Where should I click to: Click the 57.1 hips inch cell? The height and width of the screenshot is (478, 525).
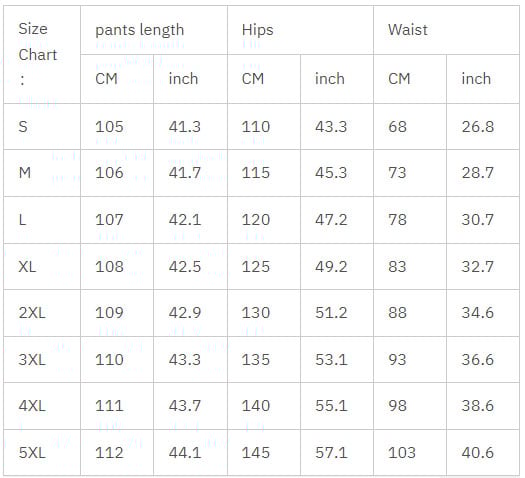[x=337, y=453]
